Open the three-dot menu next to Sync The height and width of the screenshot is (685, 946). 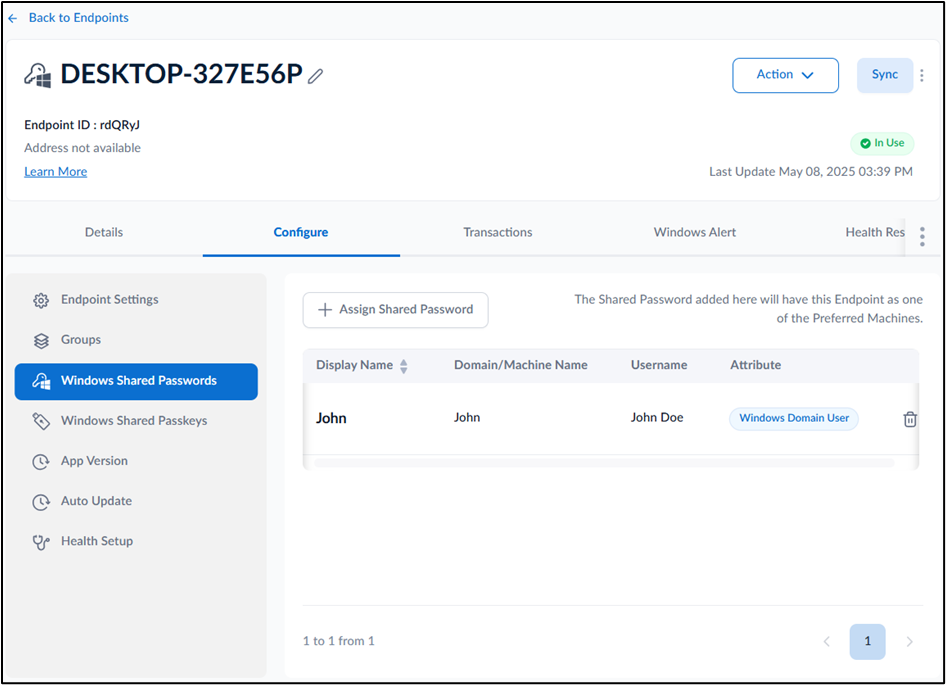pyautogui.click(x=921, y=75)
